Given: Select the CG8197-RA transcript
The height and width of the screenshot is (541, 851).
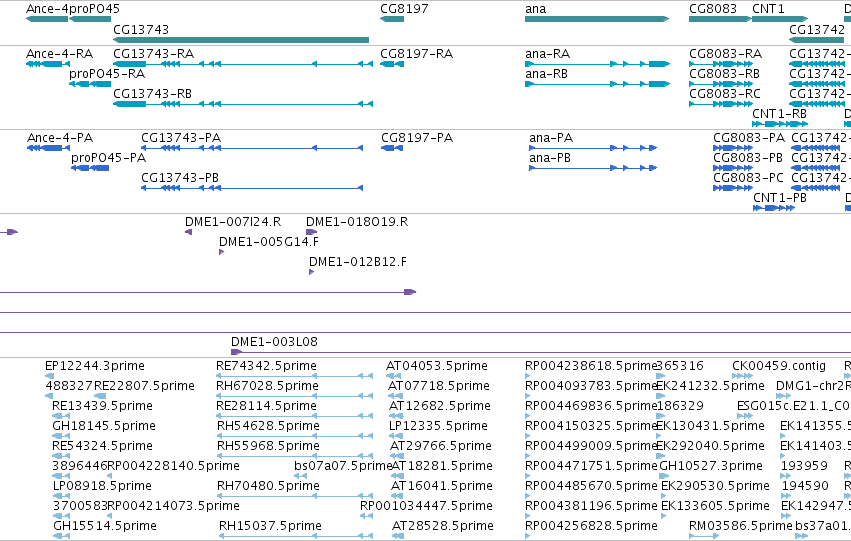Looking at the screenshot, I should point(392,64).
